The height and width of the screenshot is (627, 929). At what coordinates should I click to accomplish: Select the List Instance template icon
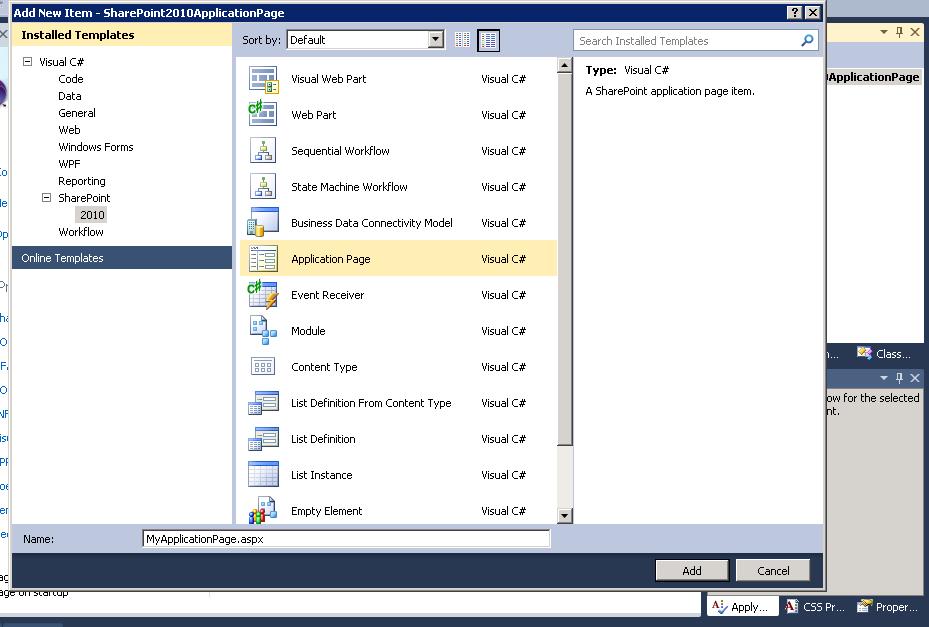pyautogui.click(x=265, y=474)
